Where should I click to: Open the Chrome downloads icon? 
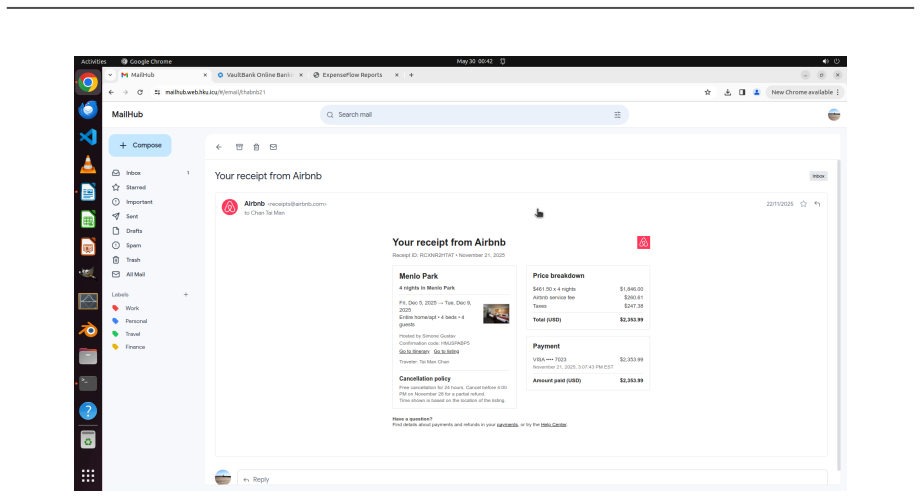728,92
